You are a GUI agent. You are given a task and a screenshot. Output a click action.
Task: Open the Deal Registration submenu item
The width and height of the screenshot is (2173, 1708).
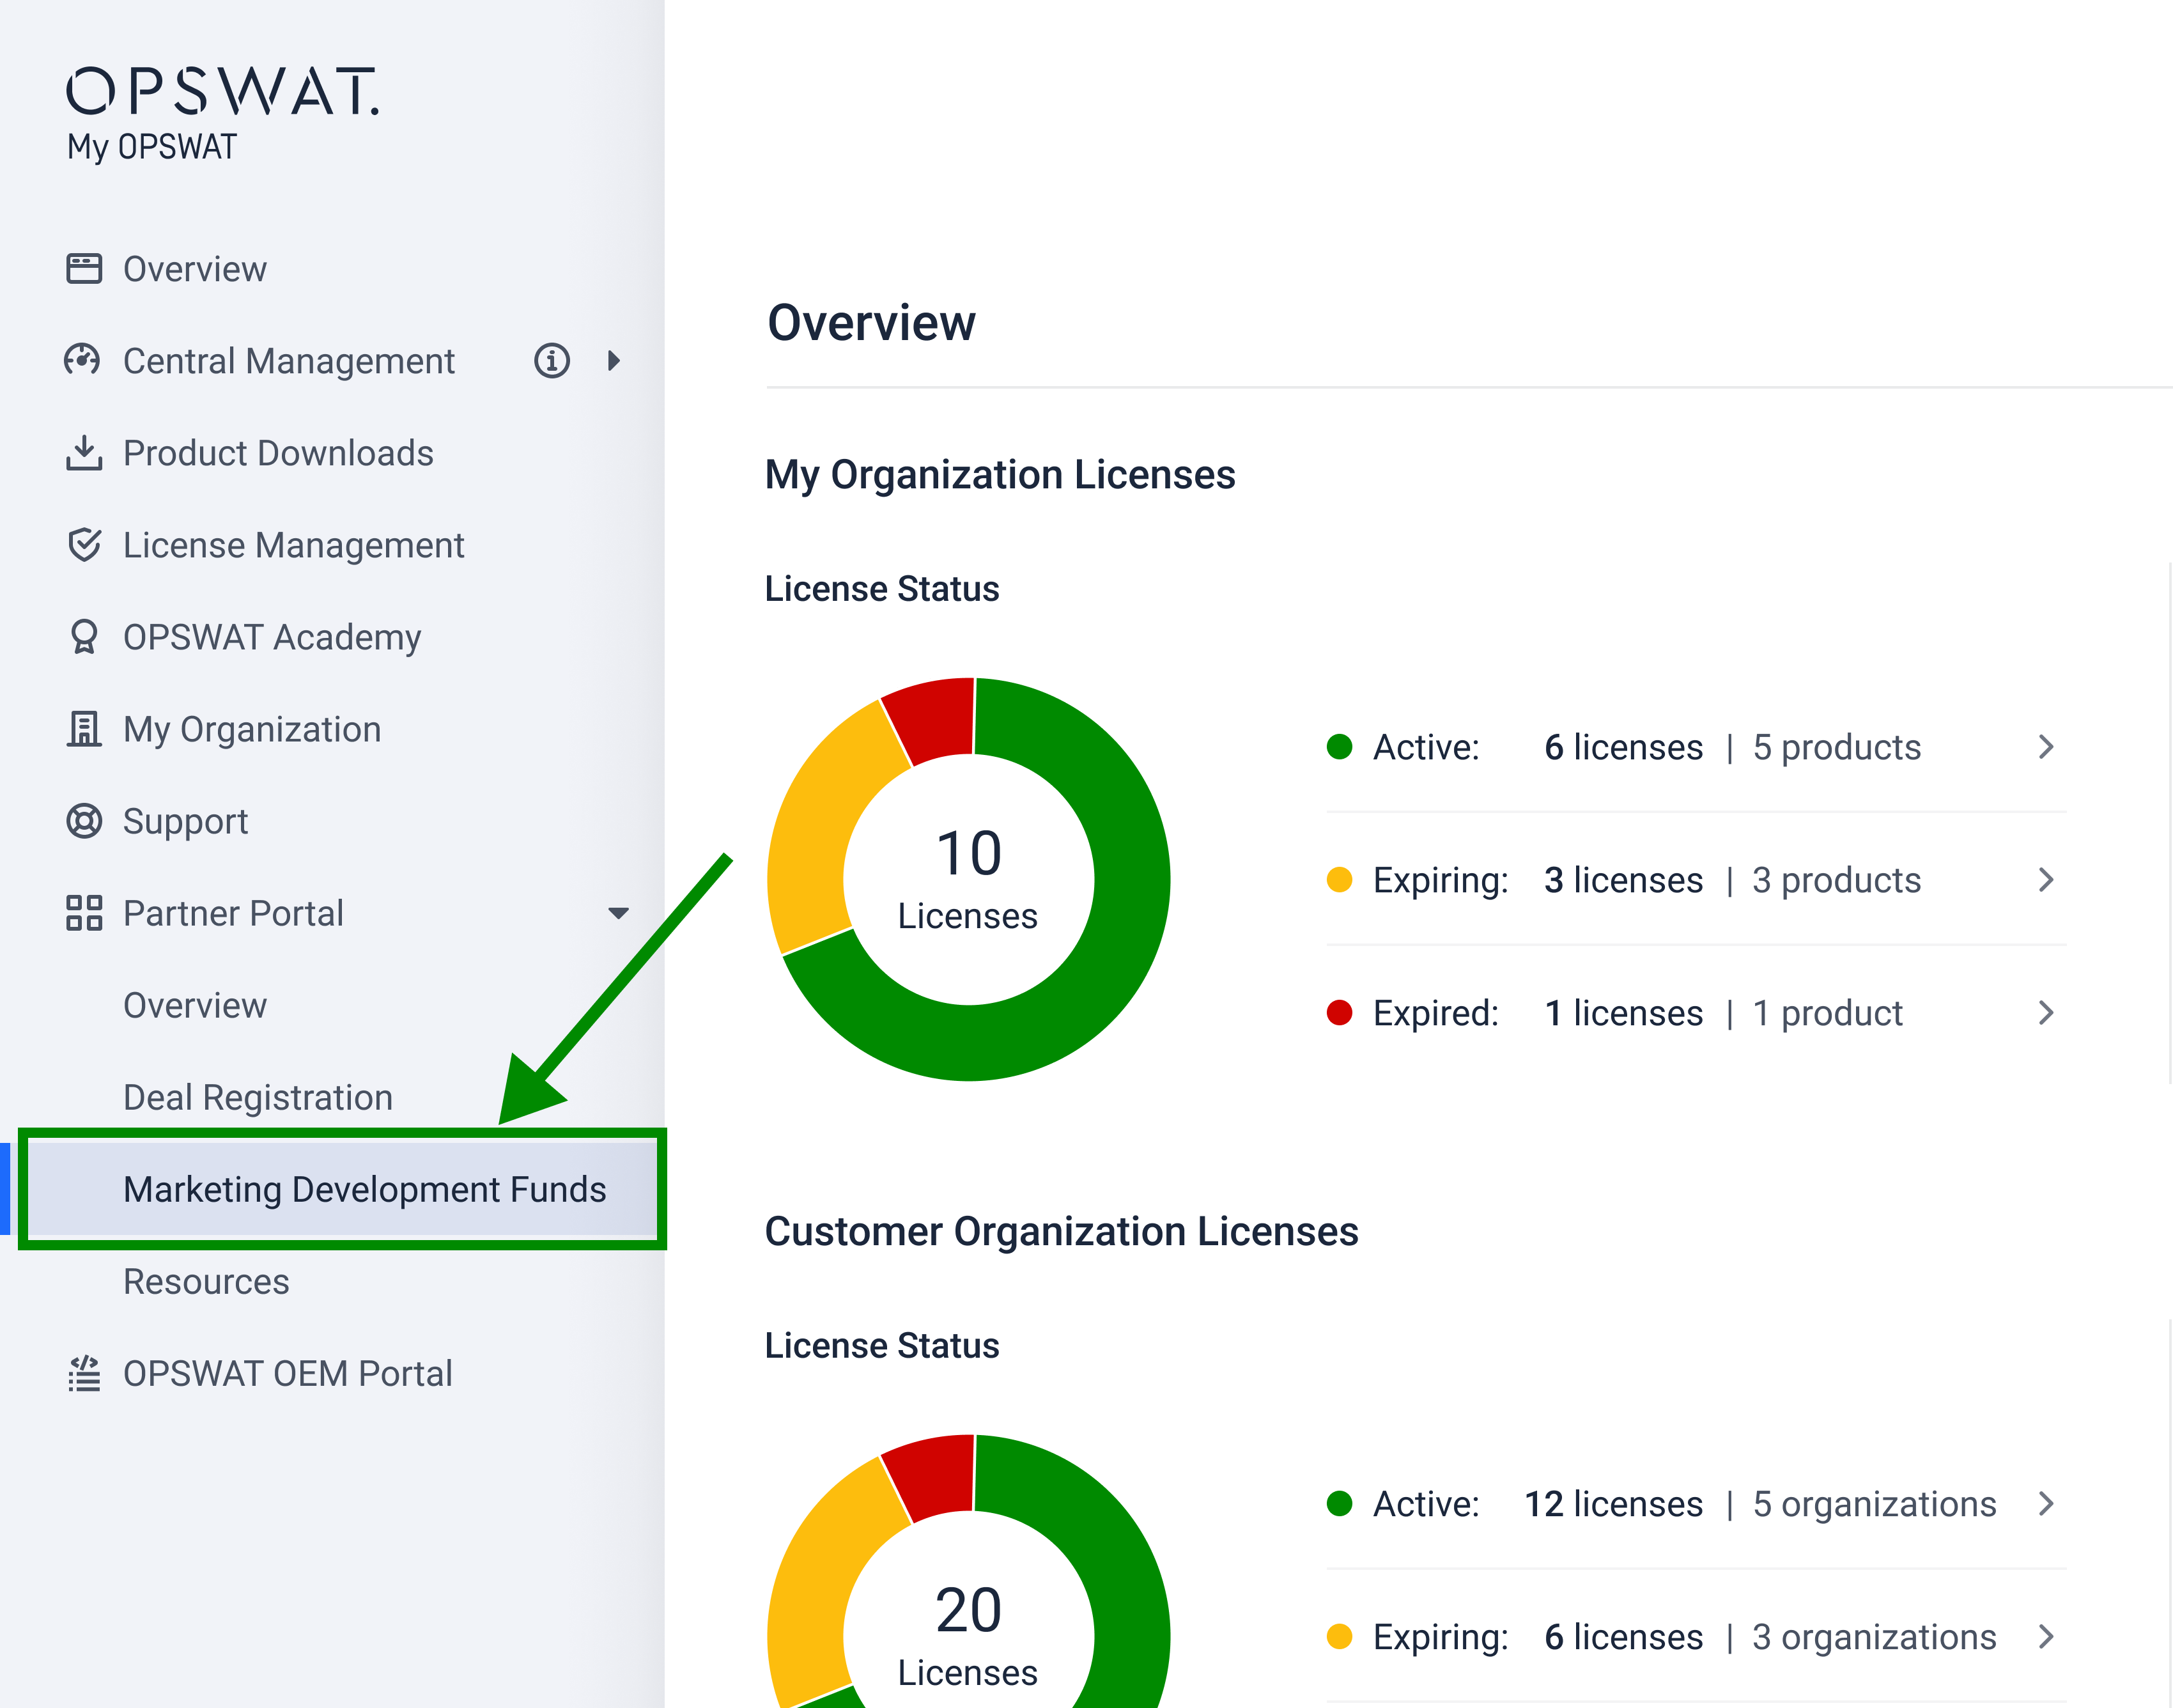[258, 1097]
